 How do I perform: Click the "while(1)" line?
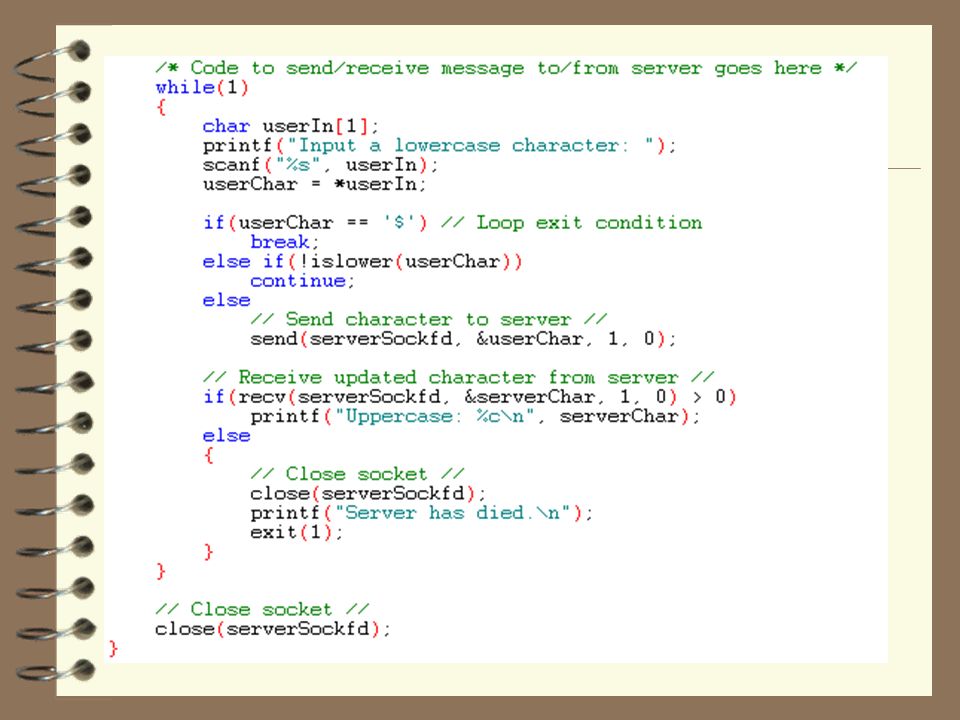point(202,87)
